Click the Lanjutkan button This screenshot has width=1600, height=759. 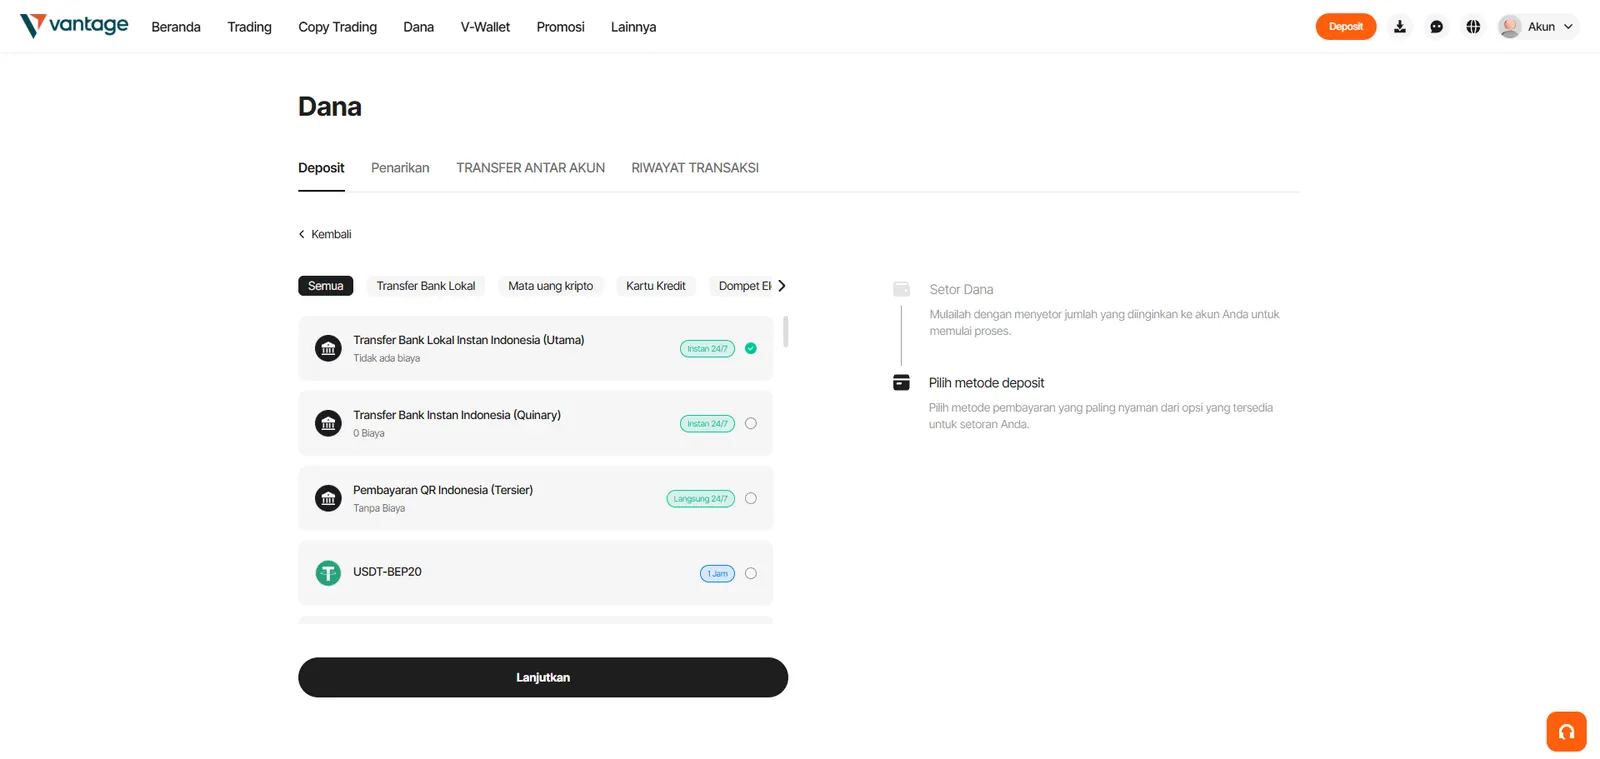(543, 677)
